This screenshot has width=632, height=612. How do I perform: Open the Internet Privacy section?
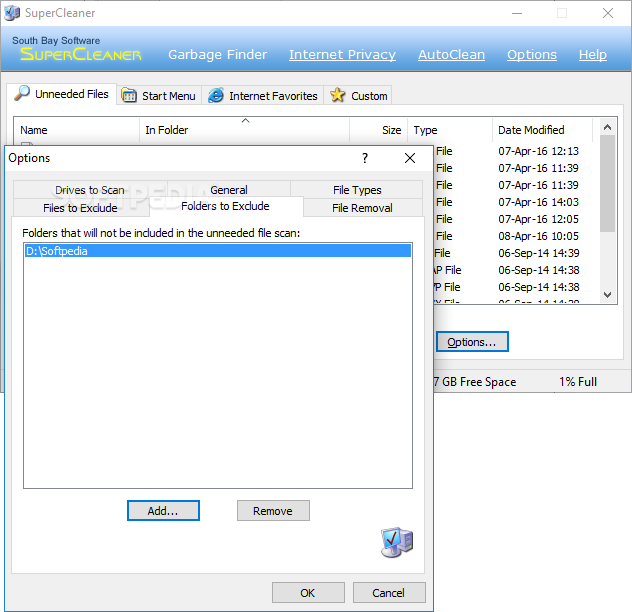coord(342,54)
